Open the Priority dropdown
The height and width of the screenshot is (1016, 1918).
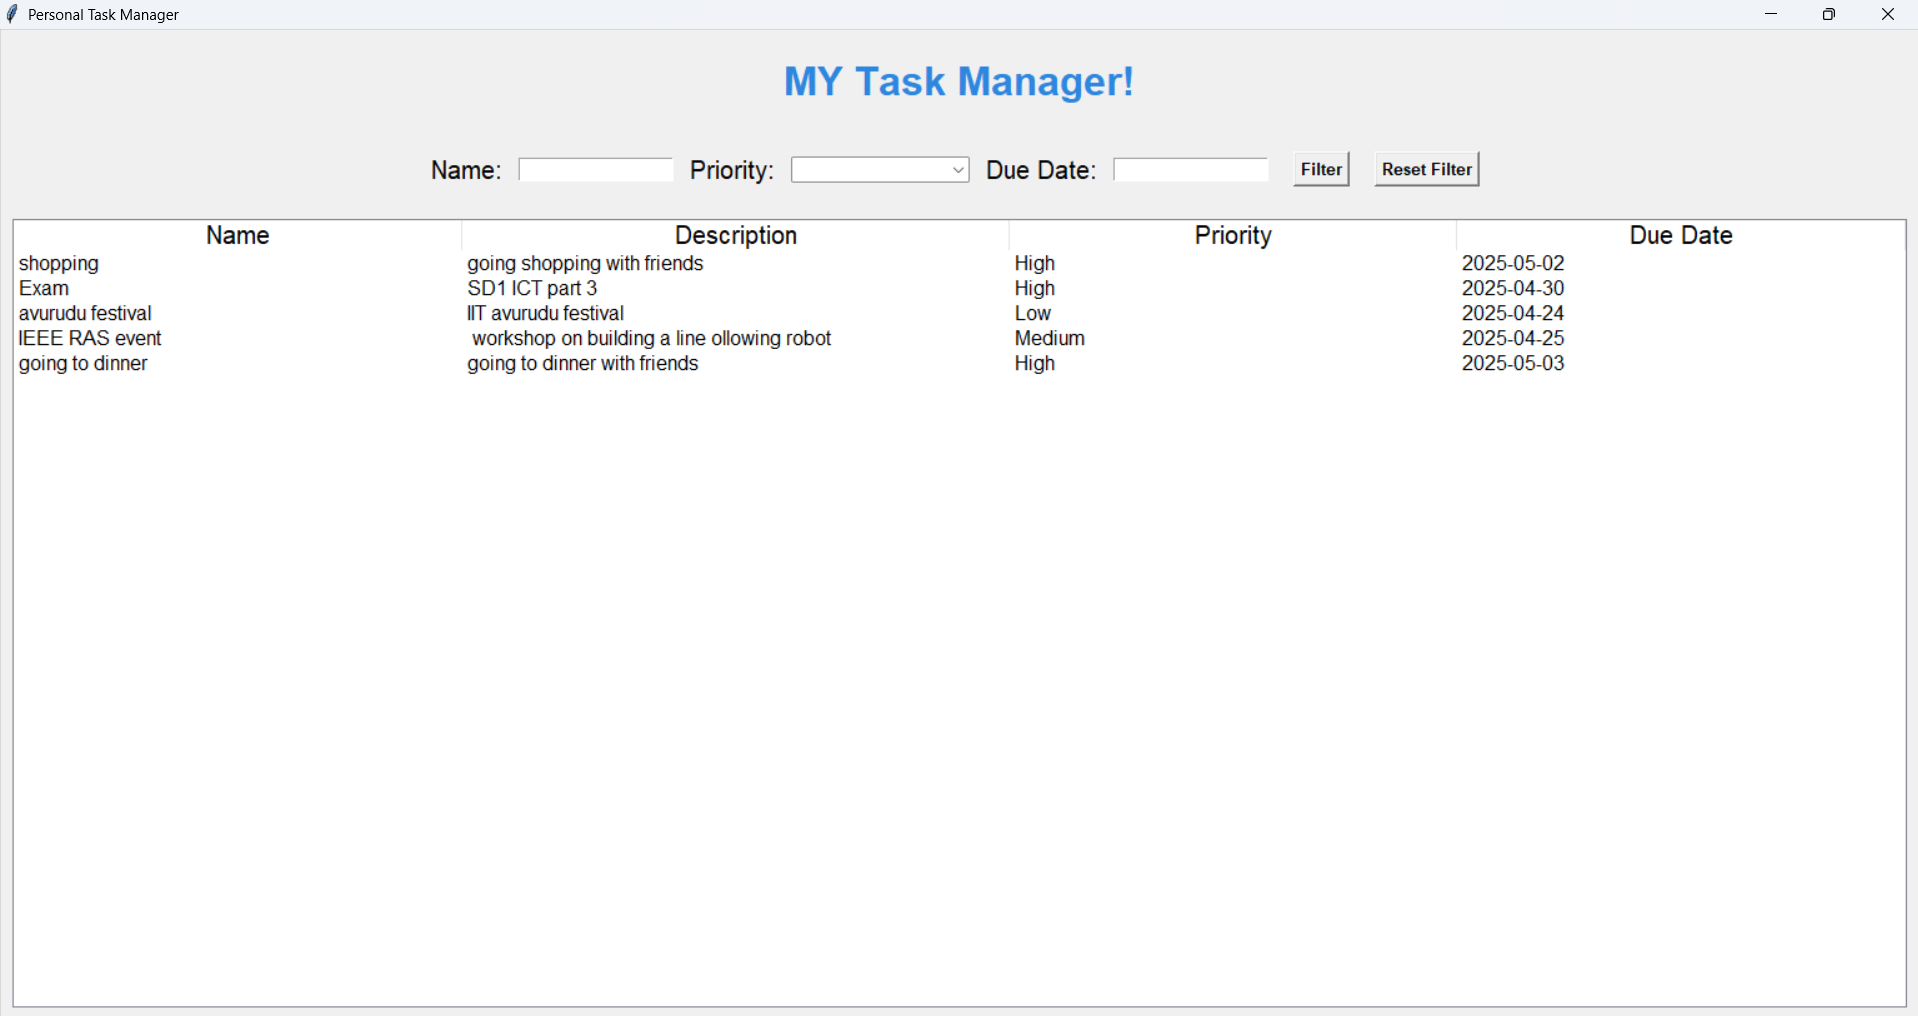879,170
